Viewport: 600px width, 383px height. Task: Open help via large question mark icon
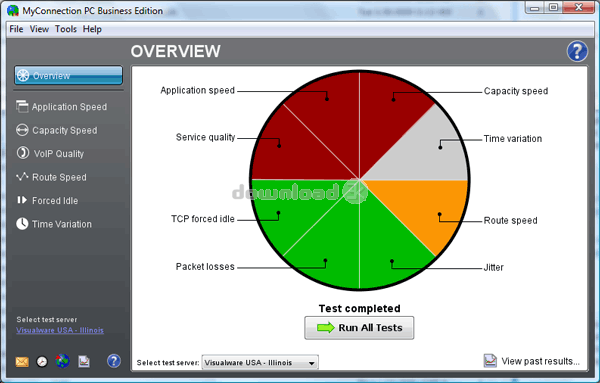point(577,51)
